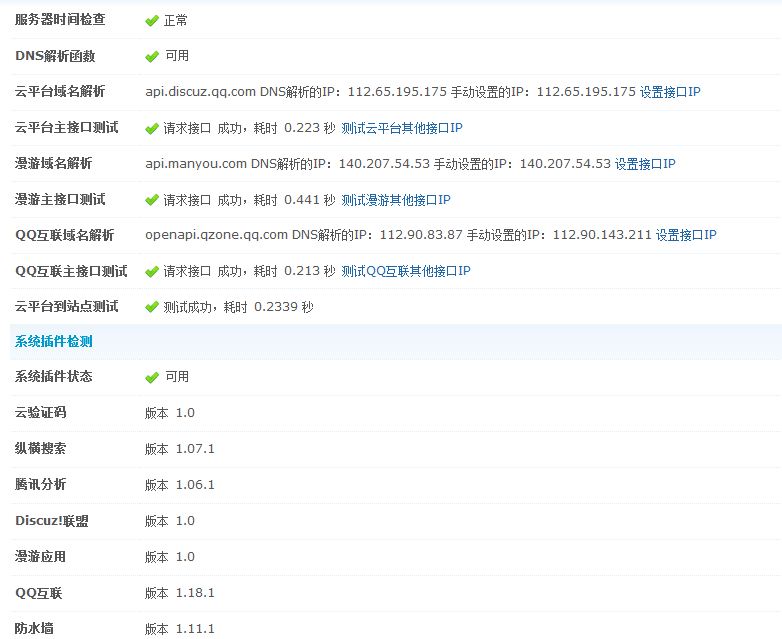Screen dimensions: 782x639
Task: Open 测试漫游其他接口IP link
Action: point(395,200)
